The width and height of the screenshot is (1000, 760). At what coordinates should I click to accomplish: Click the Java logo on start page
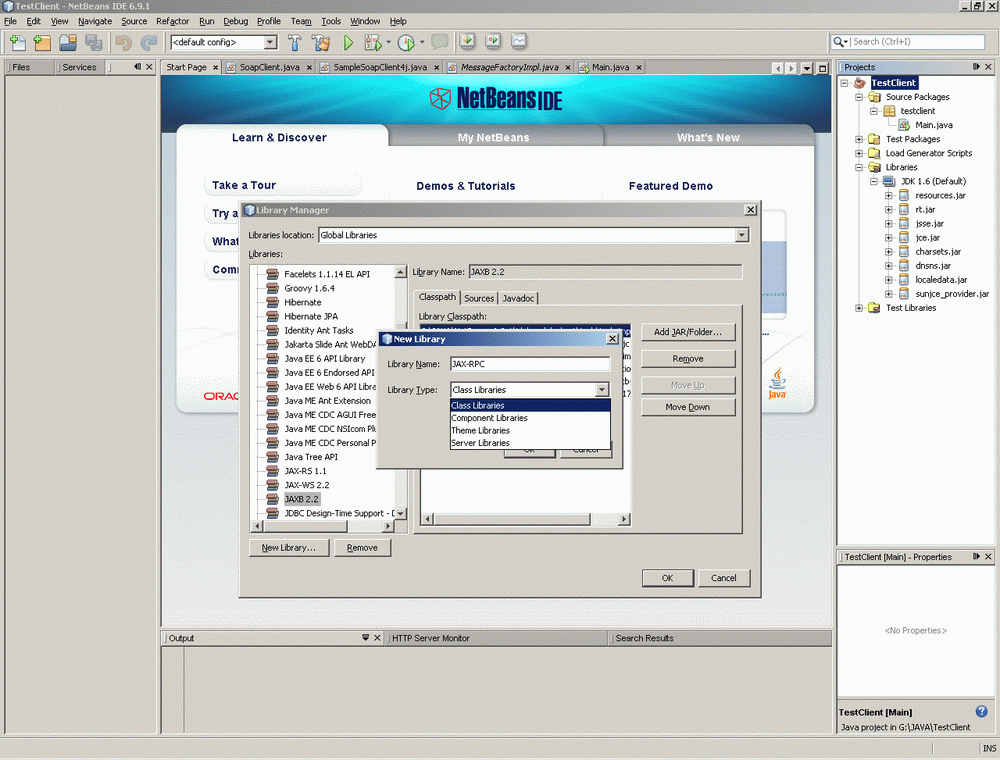tap(777, 383)
